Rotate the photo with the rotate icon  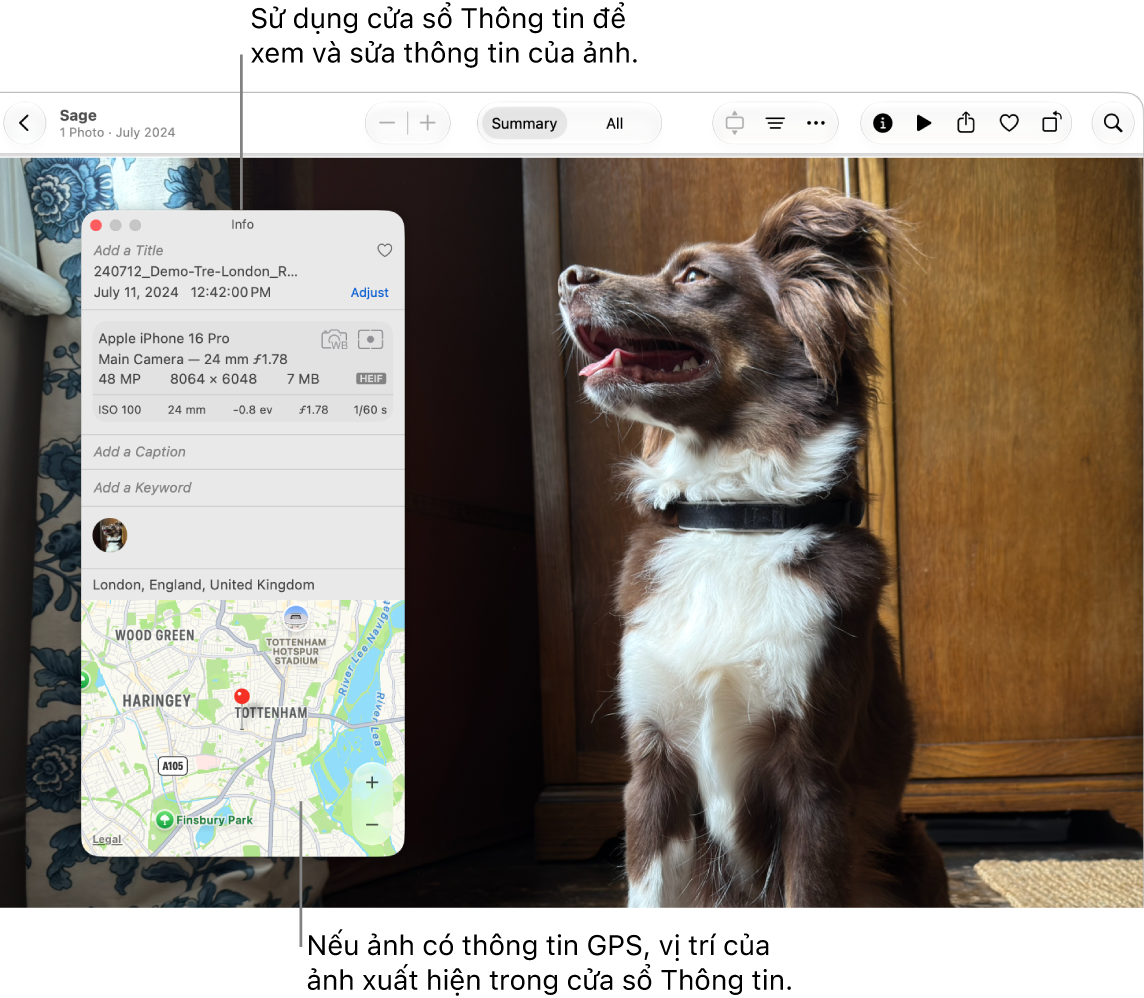point(1051,123)
